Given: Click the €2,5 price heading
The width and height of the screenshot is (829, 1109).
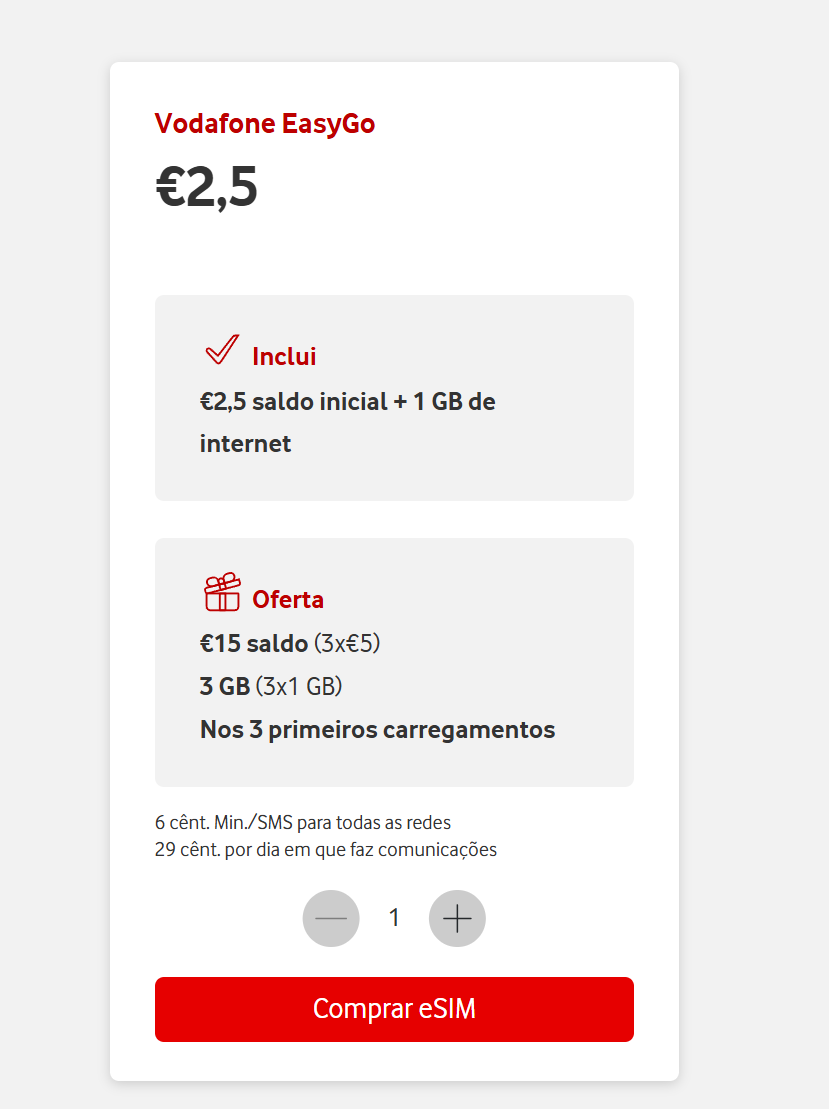Looking at the screenshot, I should [207, 187].
